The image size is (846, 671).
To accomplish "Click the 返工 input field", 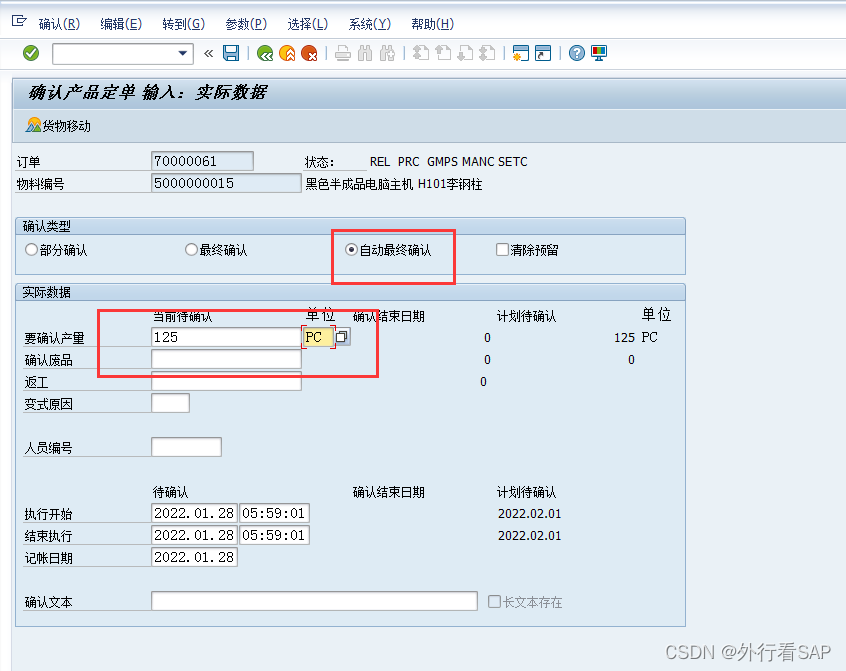I will (x=226, y=381).
